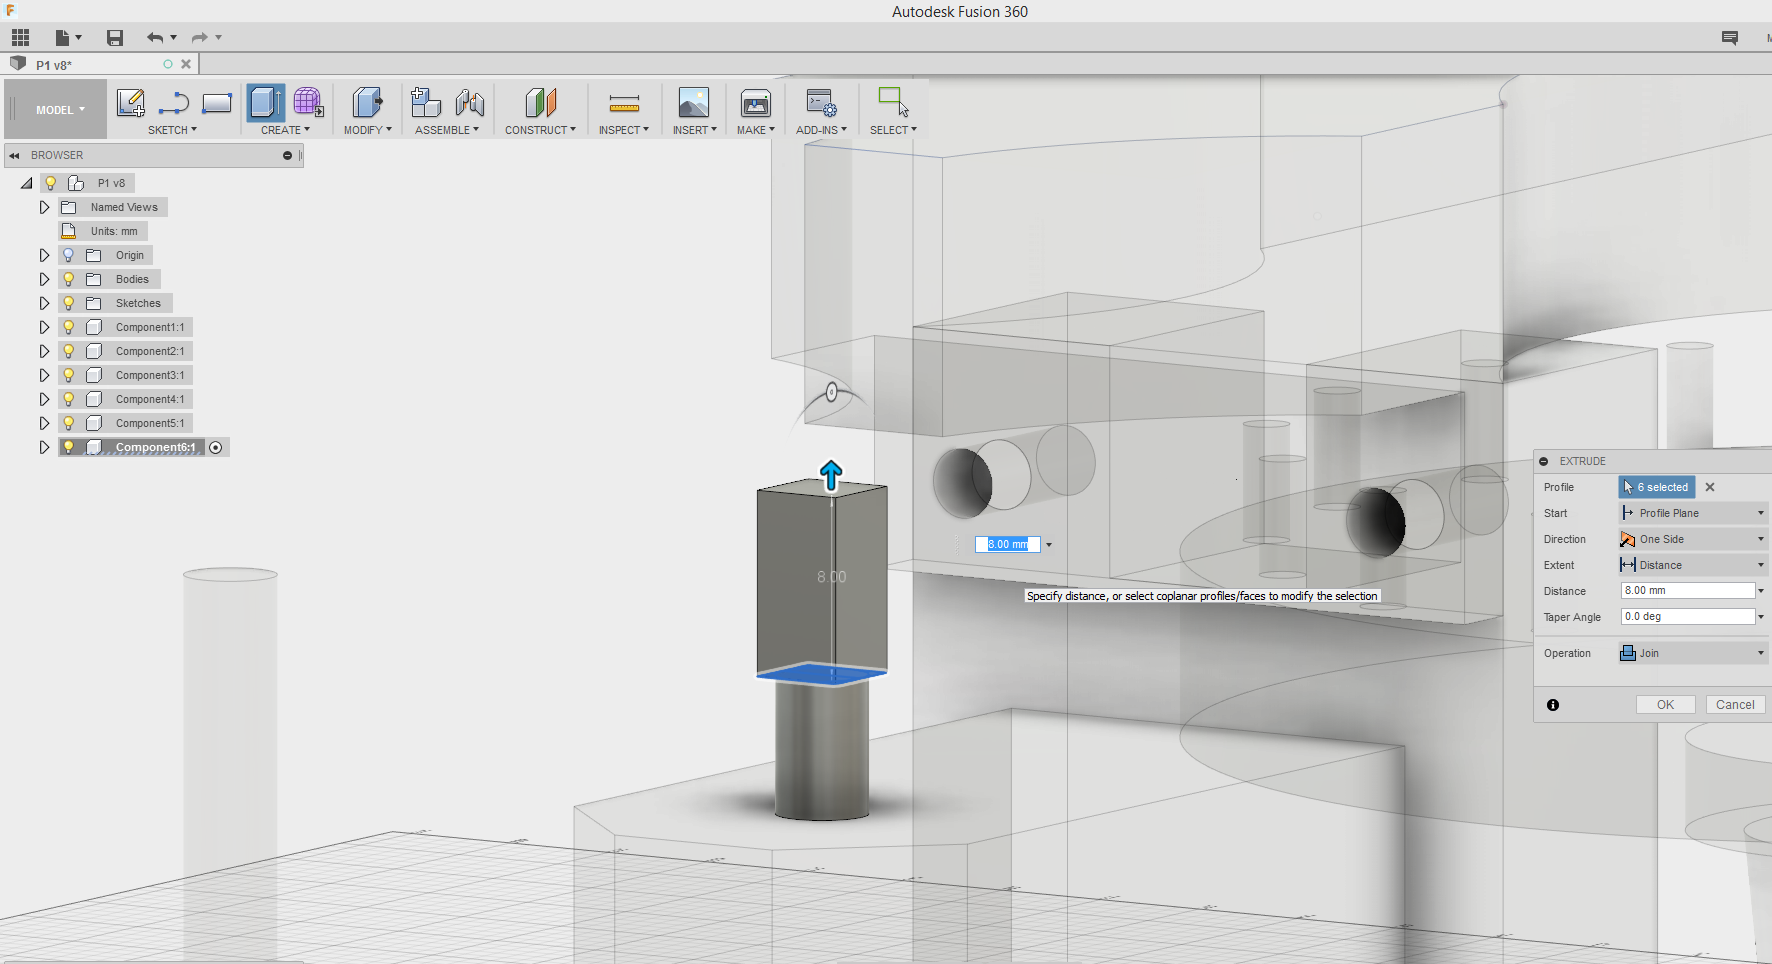This screenshot has width=1772, height=964.
Task: Click Cancel in Extrude dialog
Action: [1735, 705]
